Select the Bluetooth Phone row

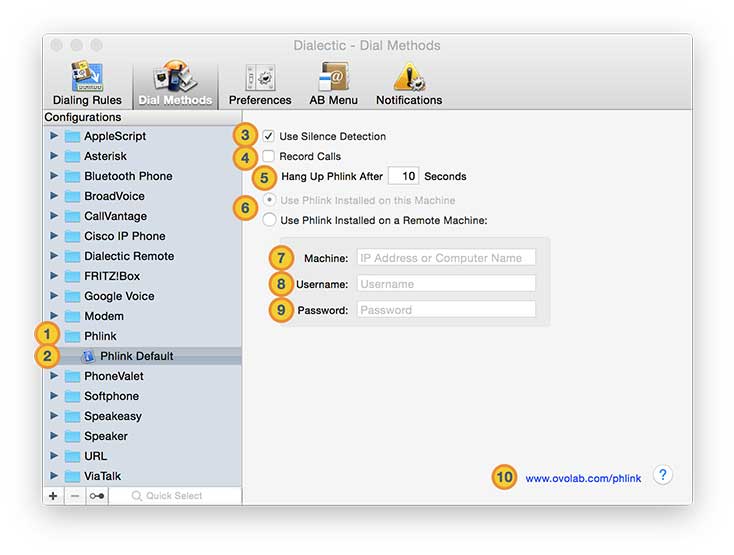click(x=142, y=176)
